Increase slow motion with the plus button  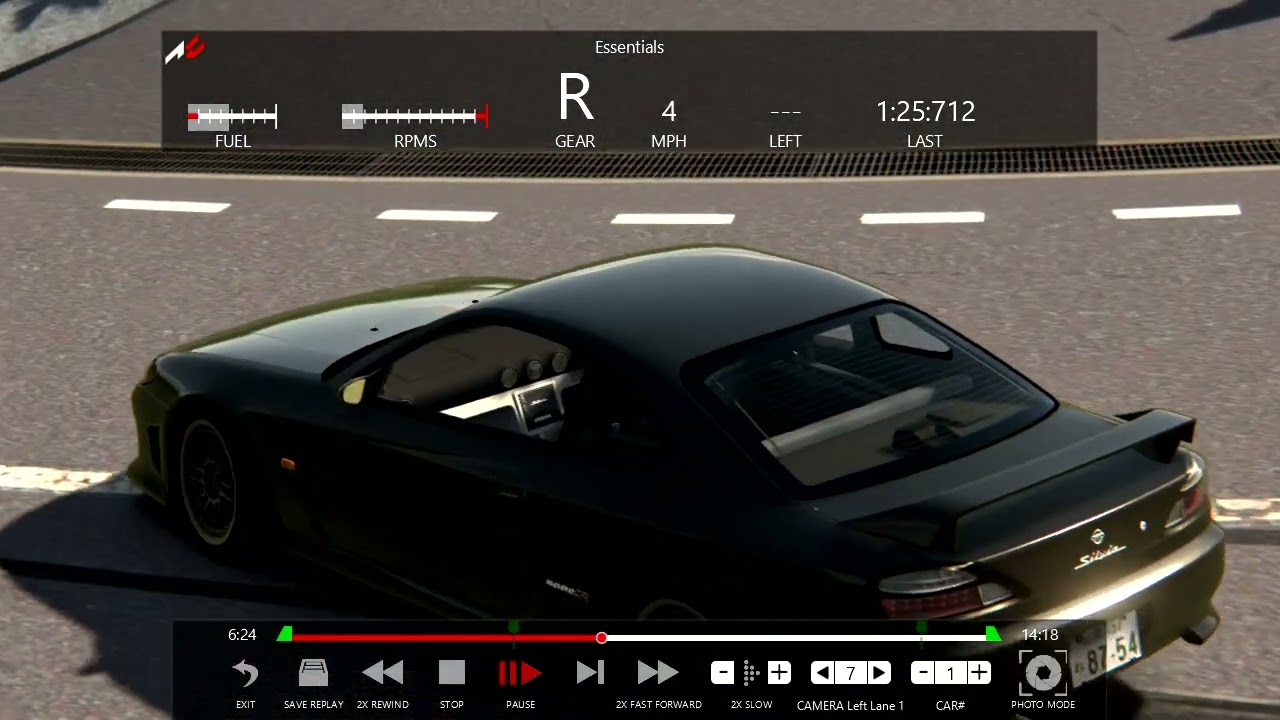[x=779, y=672]
